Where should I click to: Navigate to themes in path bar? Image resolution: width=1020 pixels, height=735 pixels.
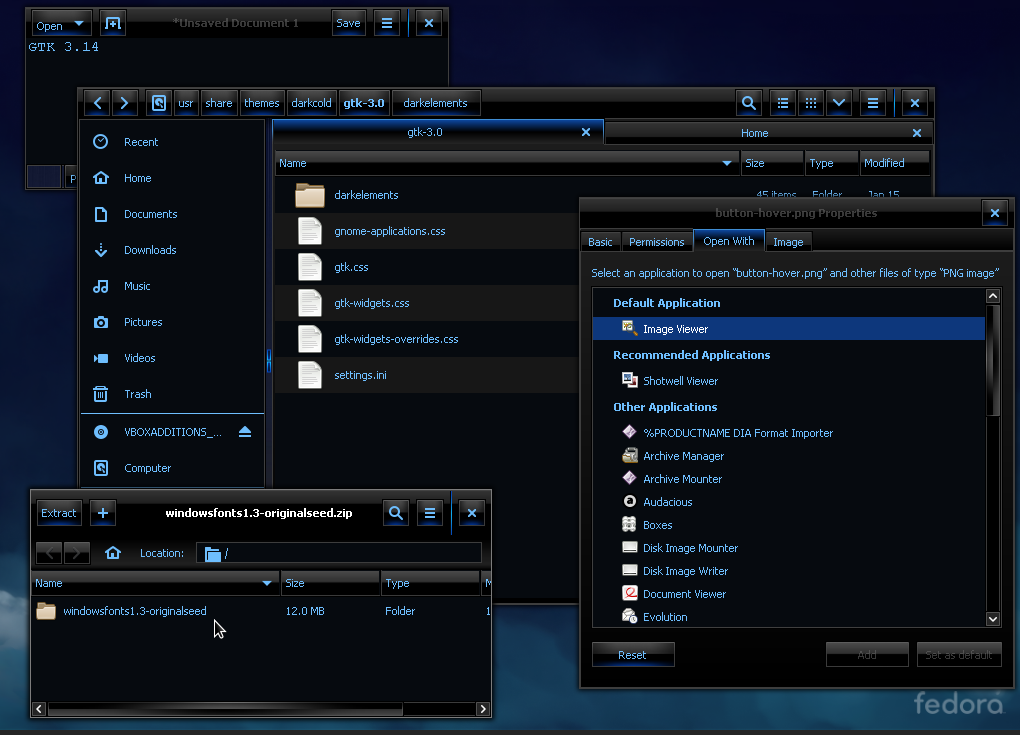[262, 103]
